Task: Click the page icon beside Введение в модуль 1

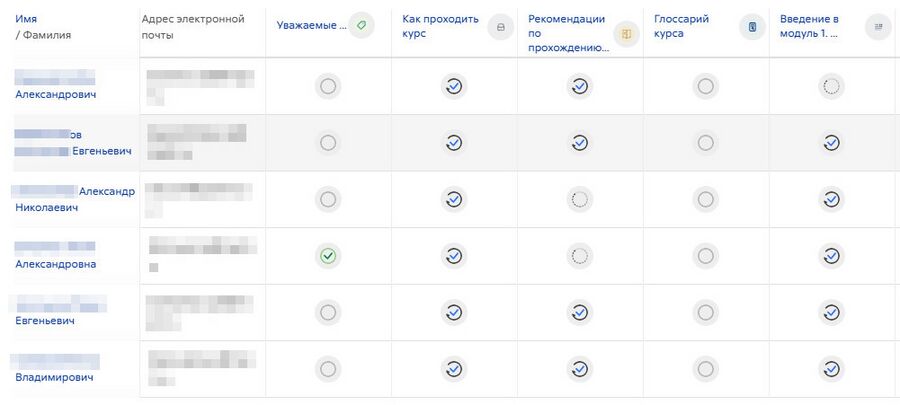Action: pos(878,26)
